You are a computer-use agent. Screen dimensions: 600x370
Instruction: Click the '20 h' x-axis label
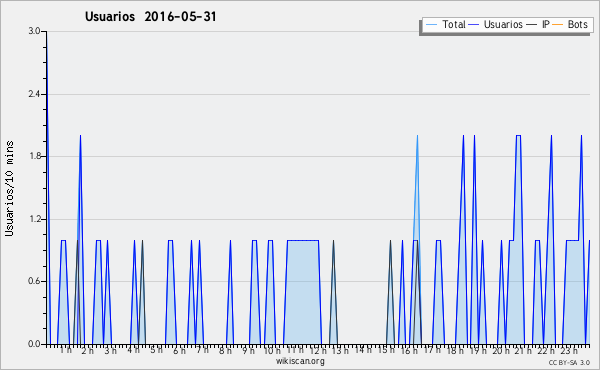click(501, 350)
